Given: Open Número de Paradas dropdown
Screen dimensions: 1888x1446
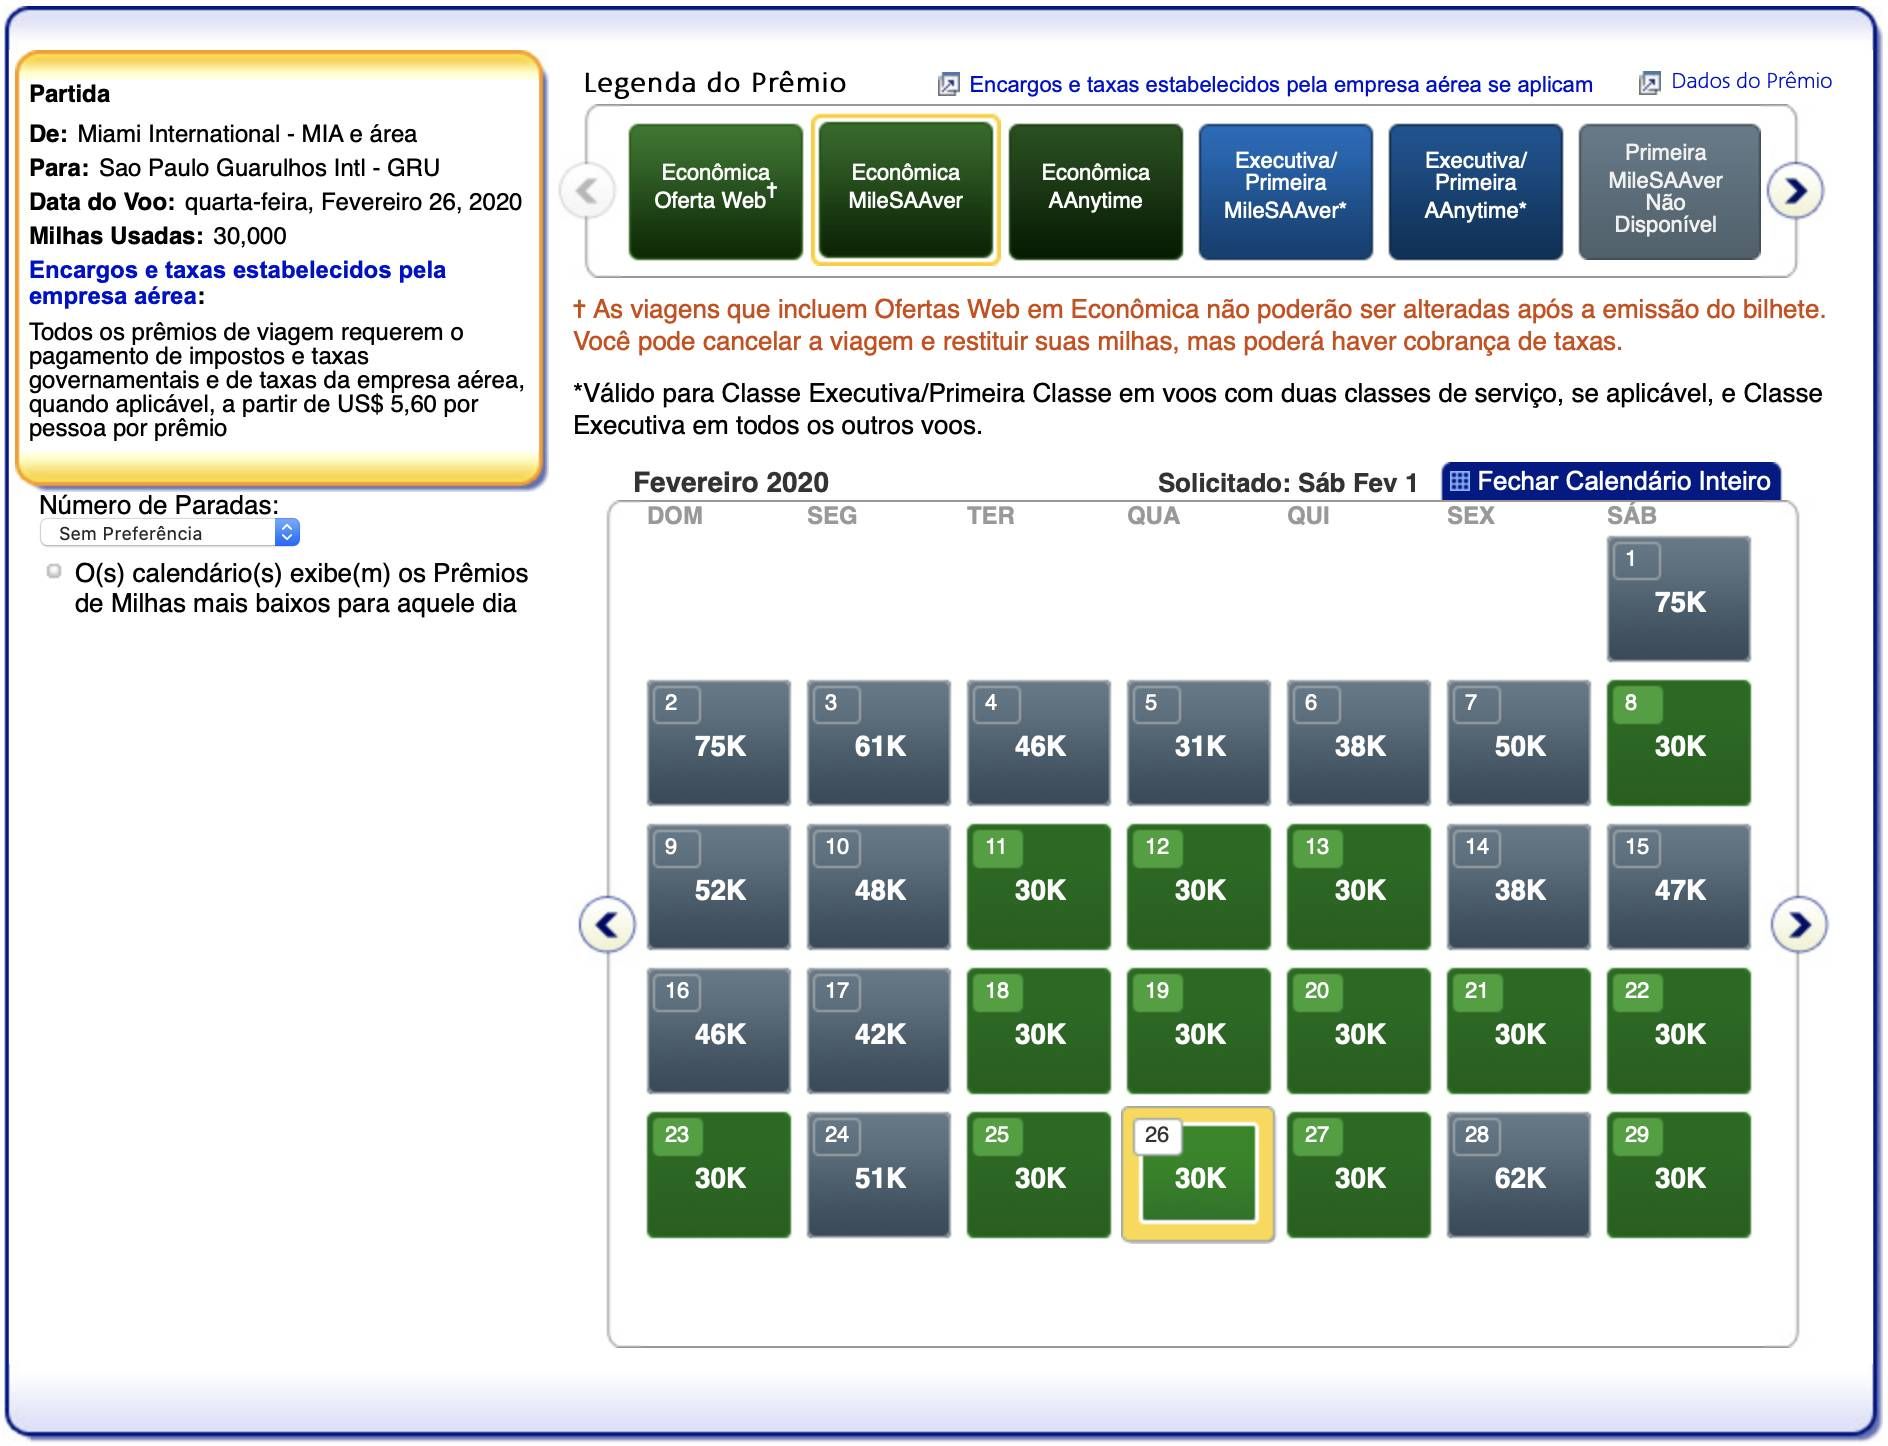Looking at the screenshot, I should [x=170, y=533].
